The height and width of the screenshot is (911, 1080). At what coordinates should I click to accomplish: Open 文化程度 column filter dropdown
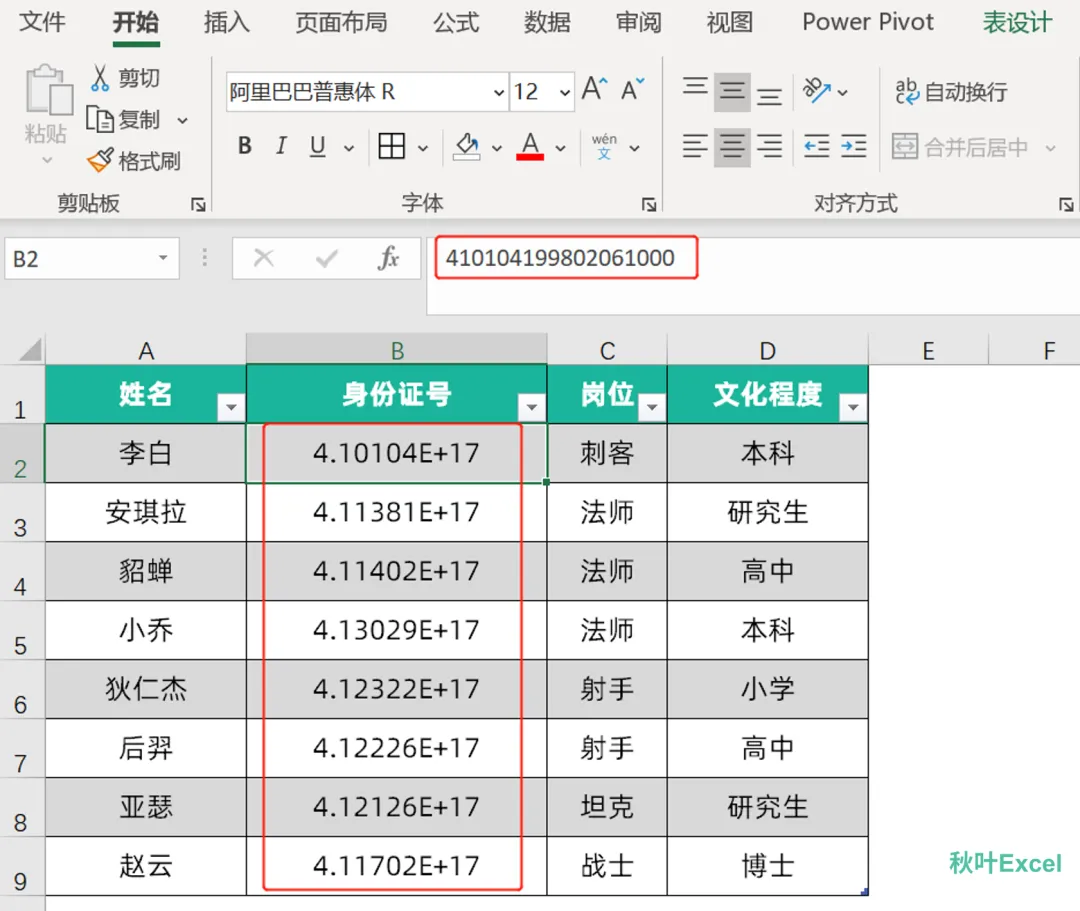coord(853,407)
